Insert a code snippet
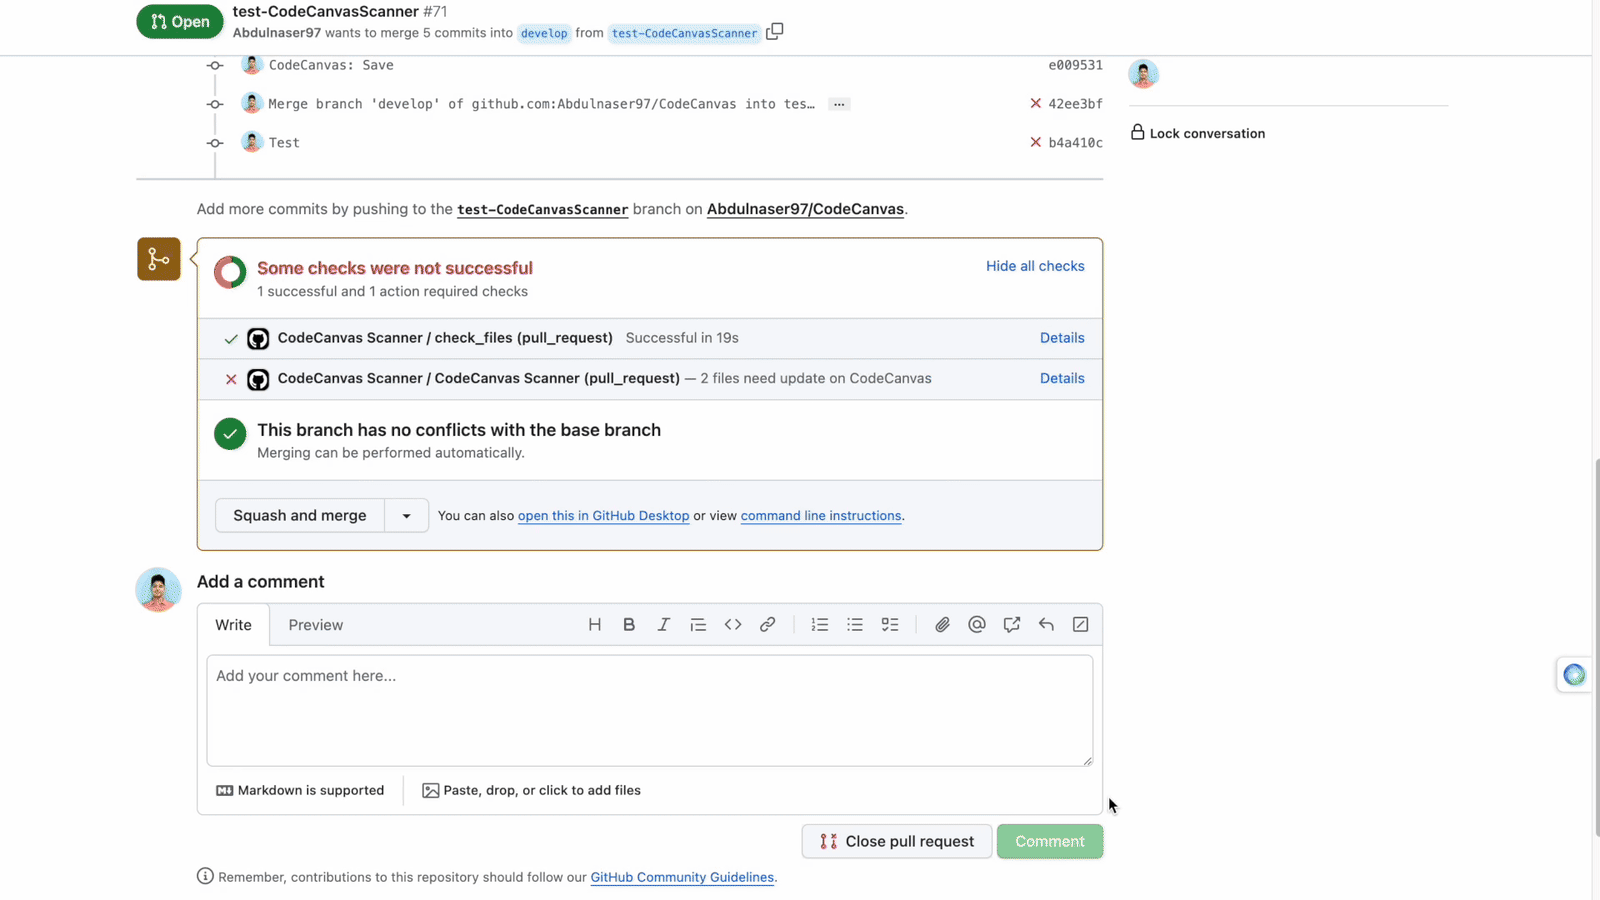 tap(733, 624)
